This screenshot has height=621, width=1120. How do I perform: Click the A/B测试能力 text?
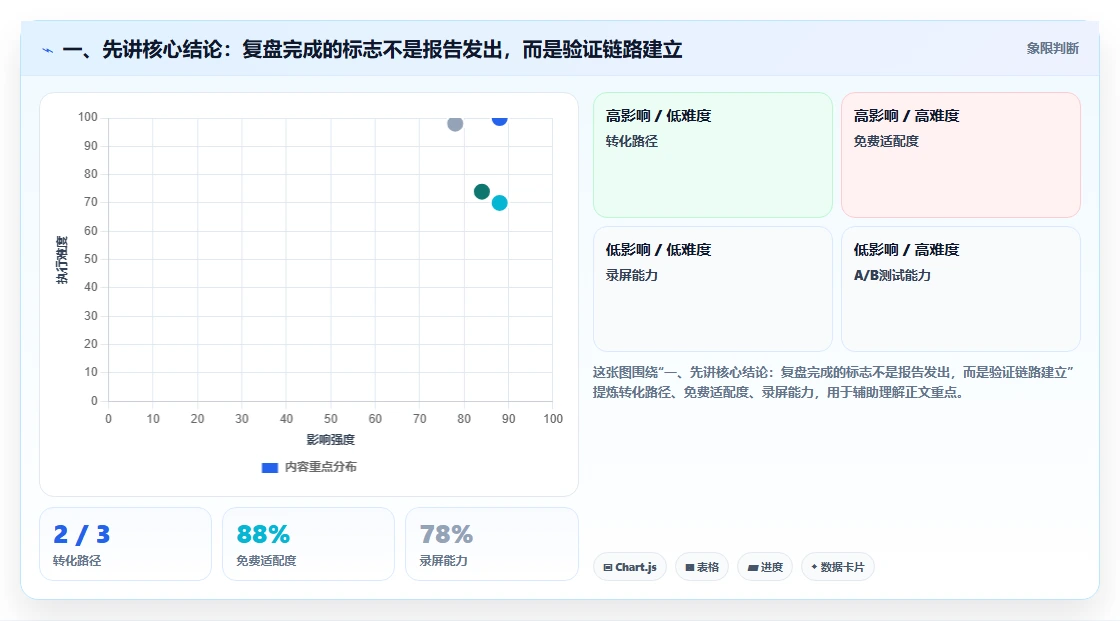tap(892, 275)
